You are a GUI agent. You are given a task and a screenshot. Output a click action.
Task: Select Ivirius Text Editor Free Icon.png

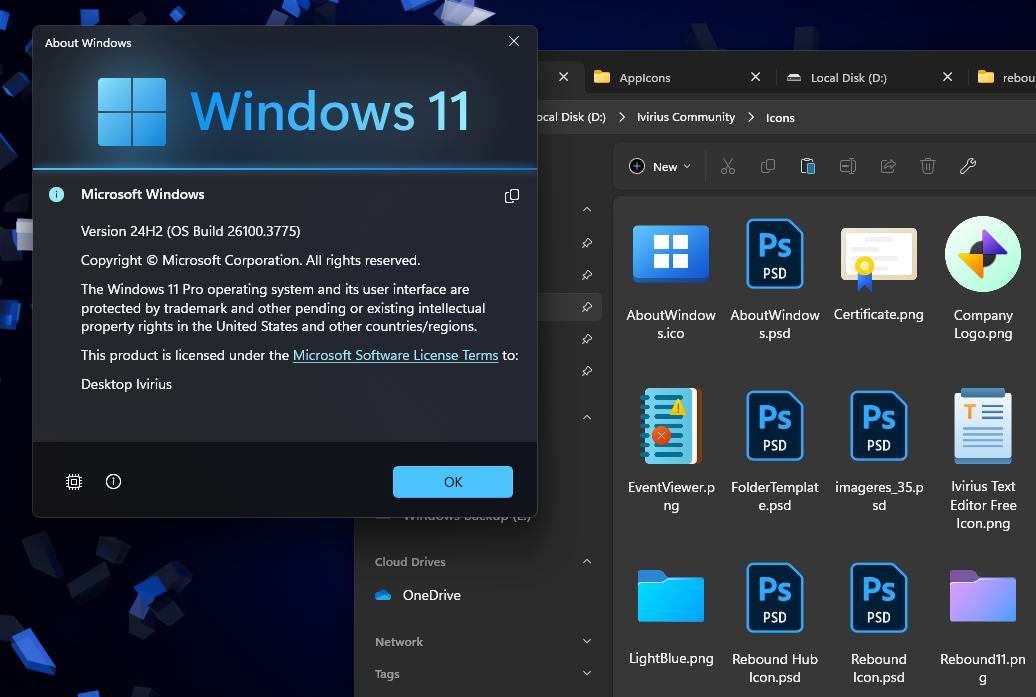(x=982, y=459)
